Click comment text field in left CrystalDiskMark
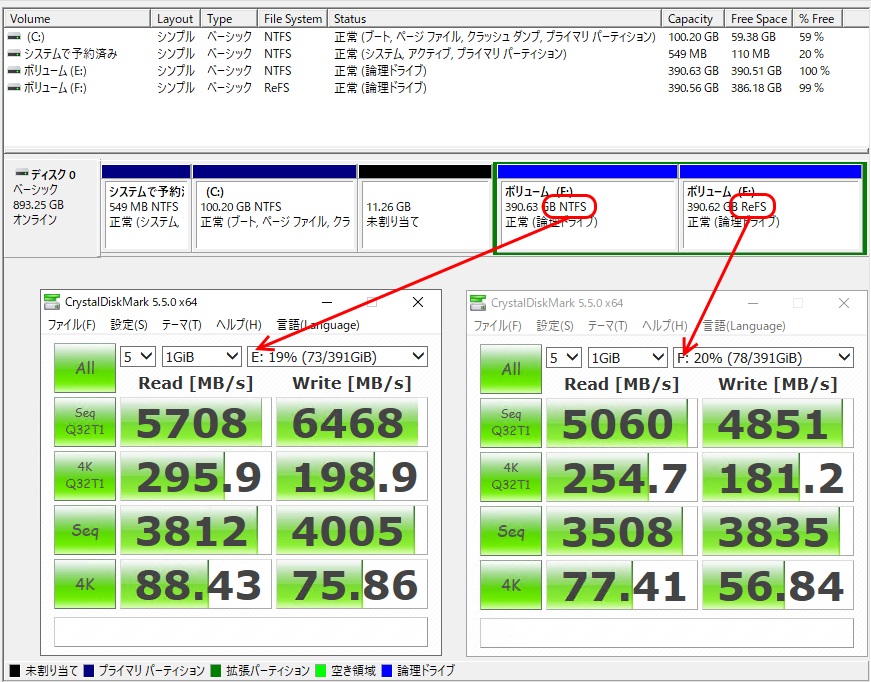The width and height of the screenshot is (871, 682). pos(241,632)
